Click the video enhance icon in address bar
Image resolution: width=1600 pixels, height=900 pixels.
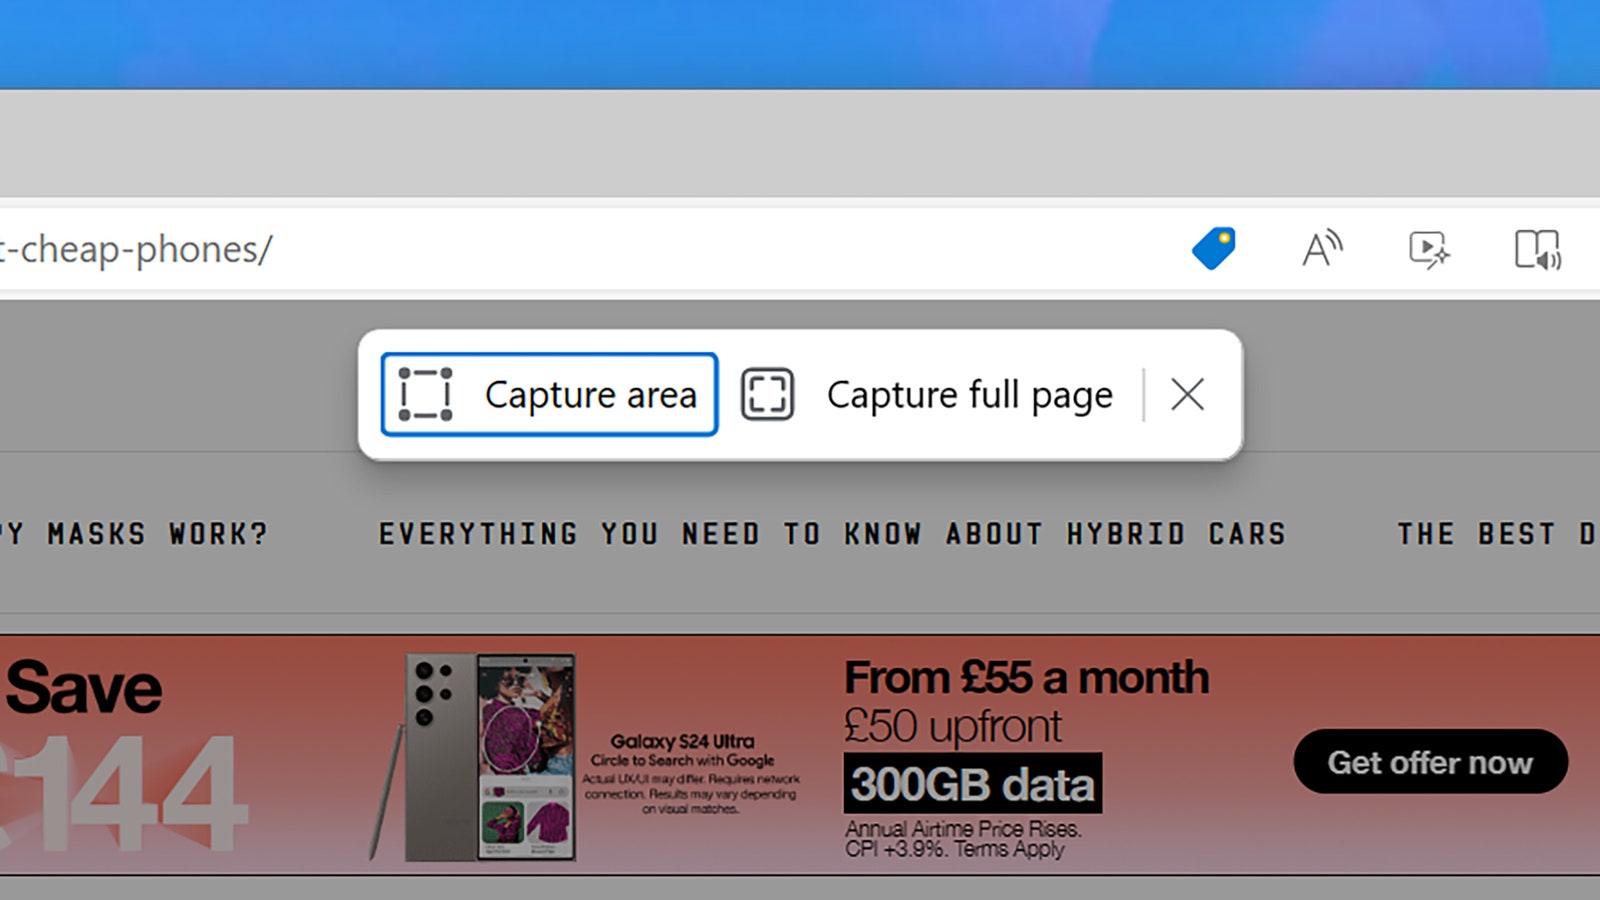tap(1429, 250)
